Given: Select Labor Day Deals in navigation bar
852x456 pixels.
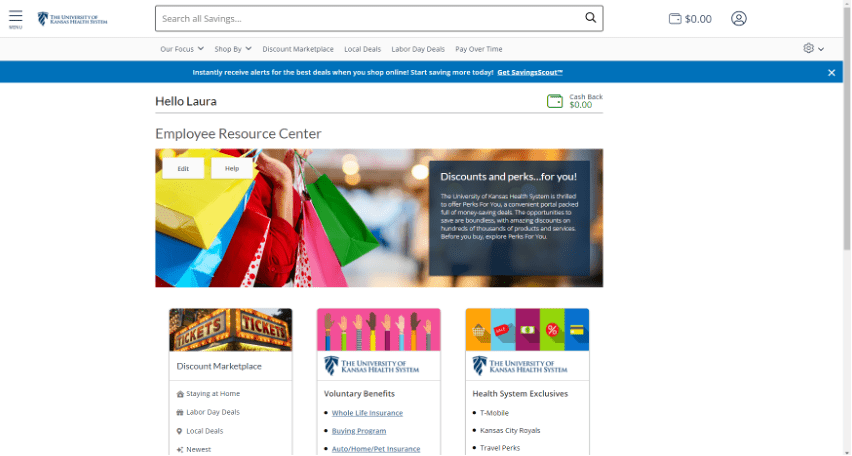Looking at the screenshot, I should click(x=418, y=49).
